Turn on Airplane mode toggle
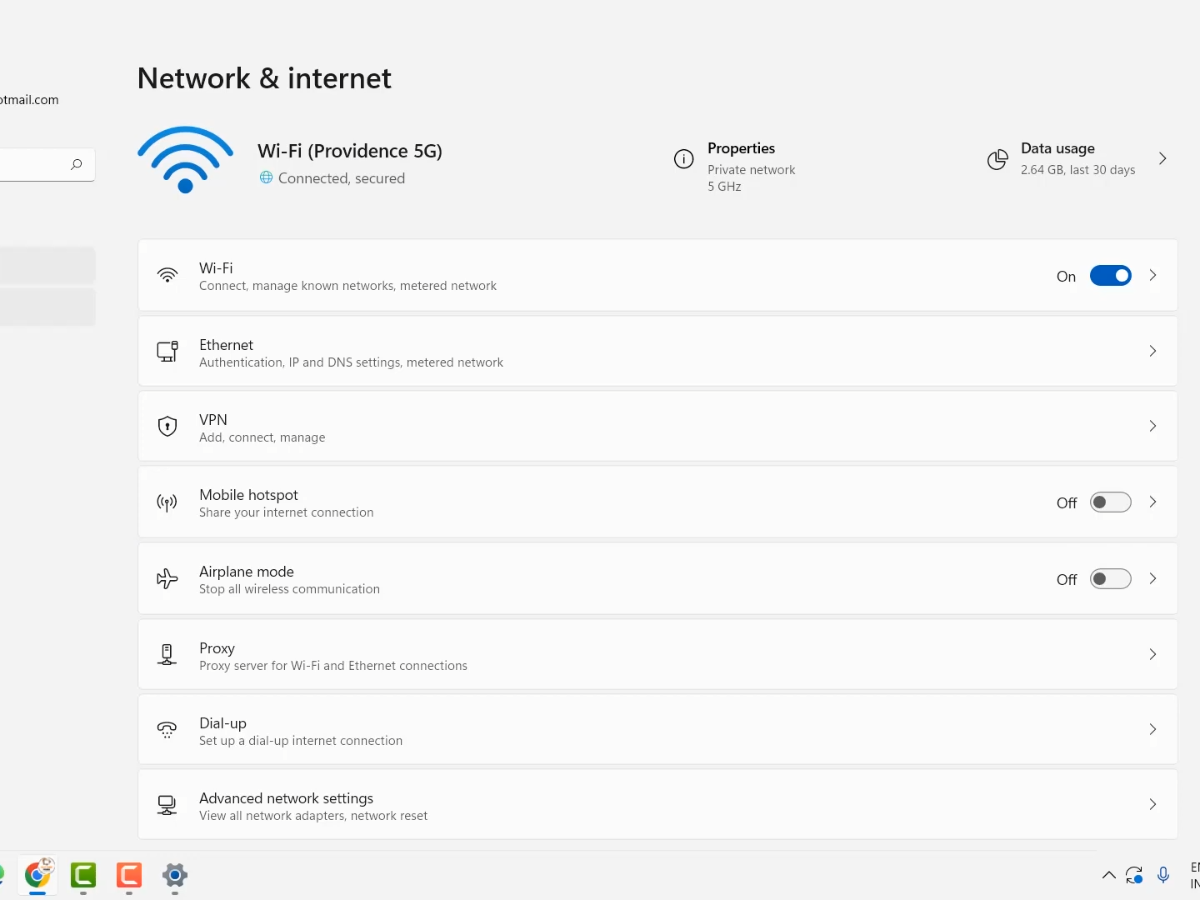This screenshot has width=1200, height=900. pyautogui.click(x=1110, y=579)
